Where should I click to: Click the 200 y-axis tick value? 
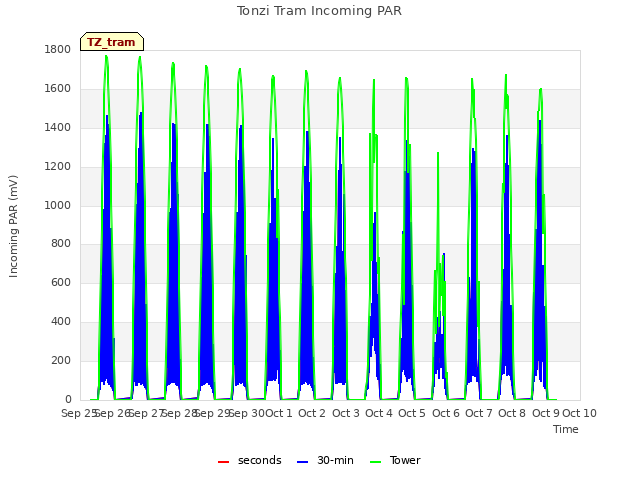[61, 361]
